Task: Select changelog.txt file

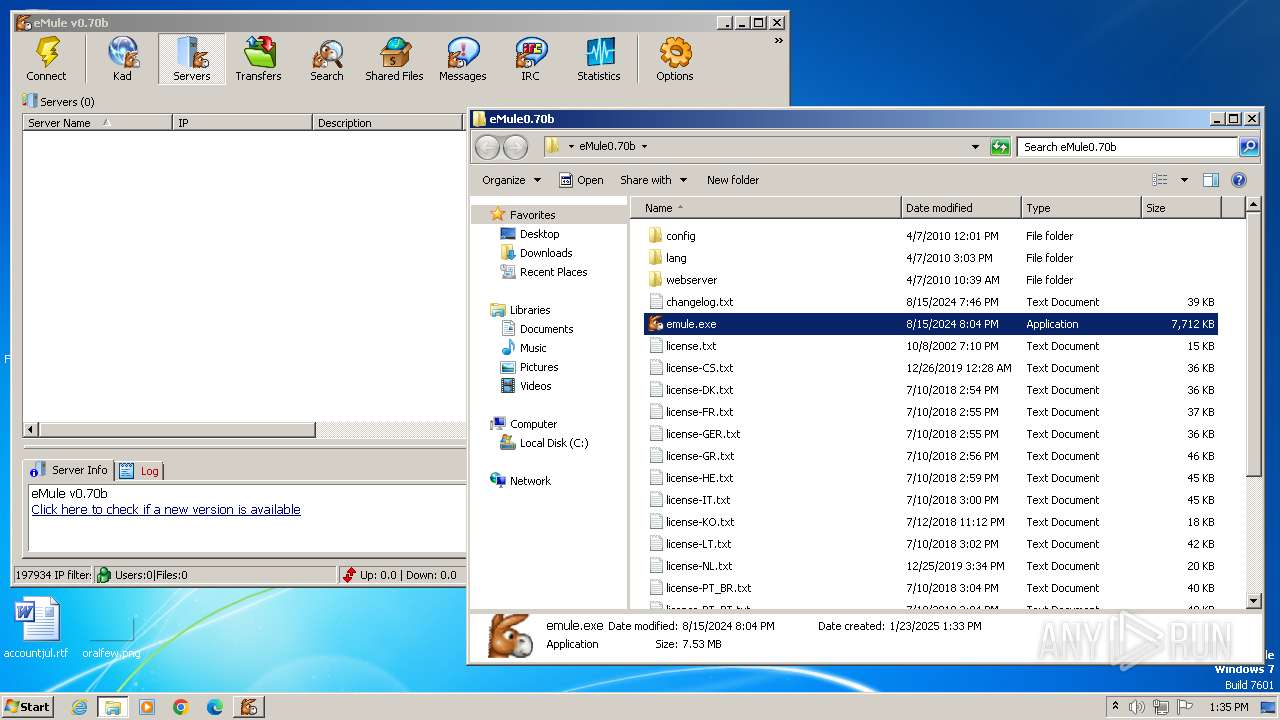Action: (931, 302)
